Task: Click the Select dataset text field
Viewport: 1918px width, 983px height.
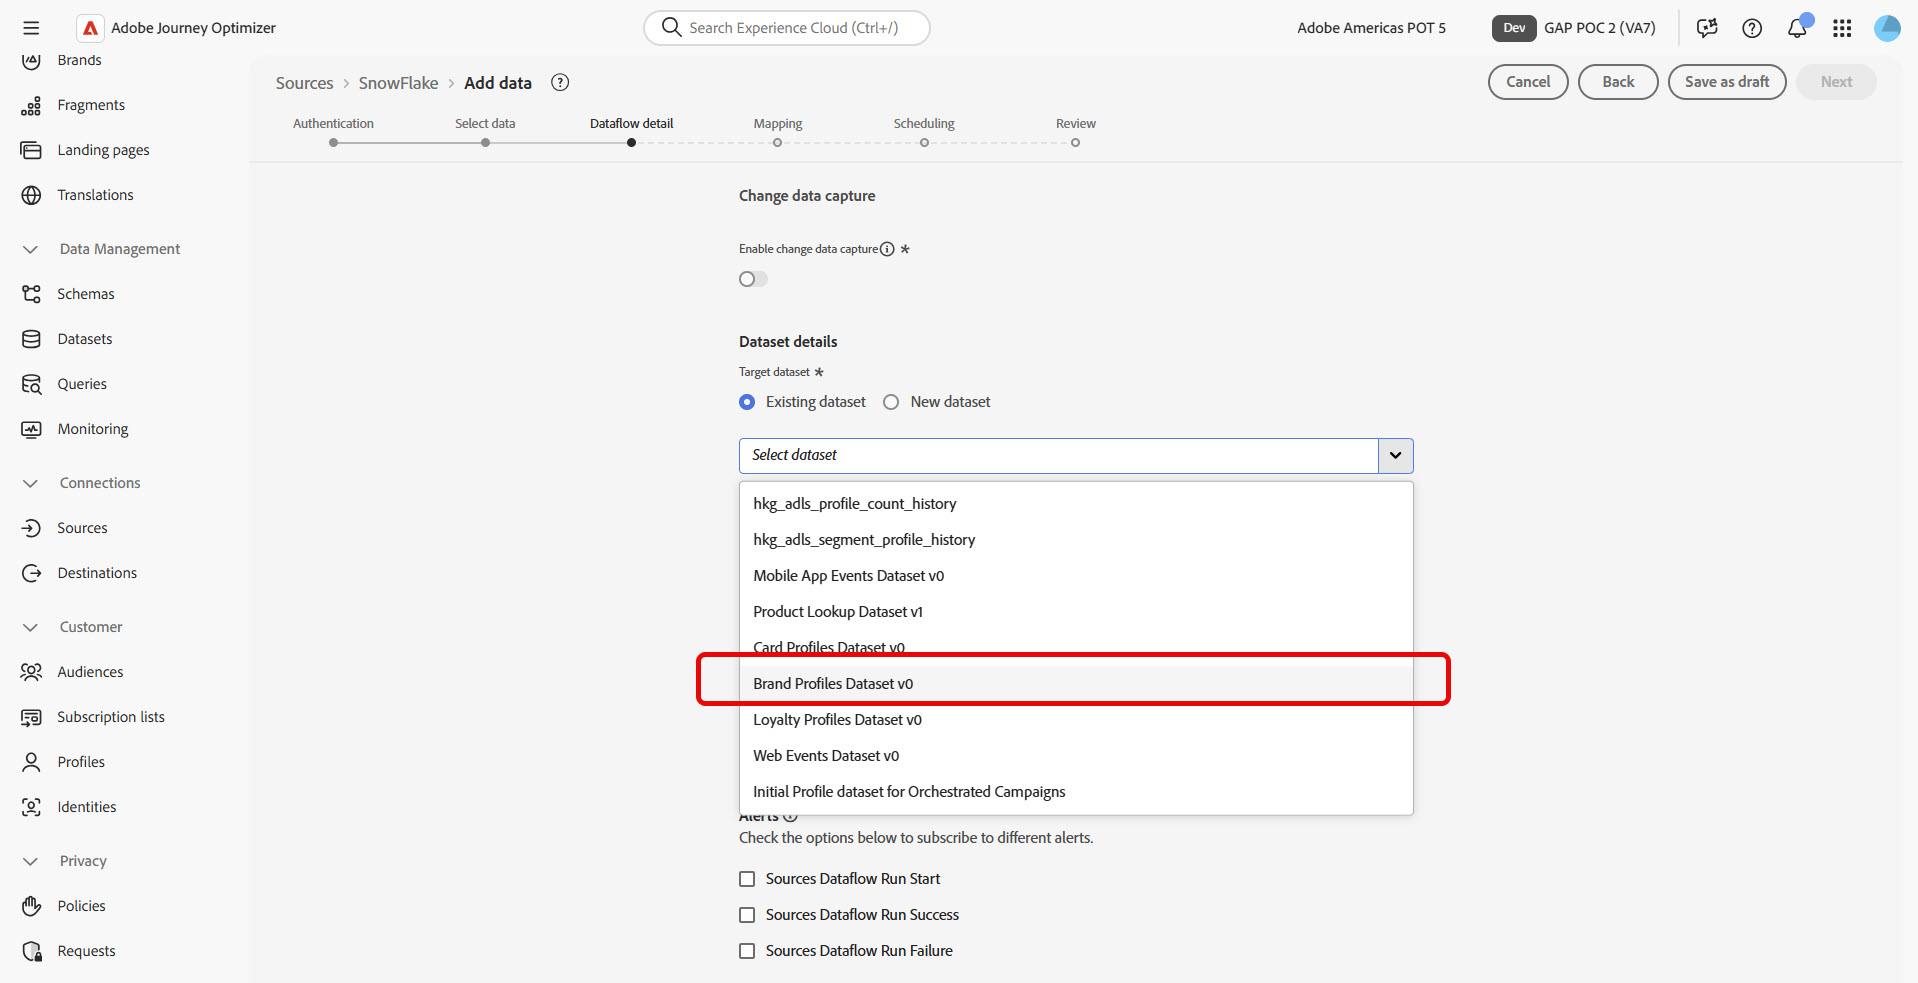Action: (x=1059, y=456)
